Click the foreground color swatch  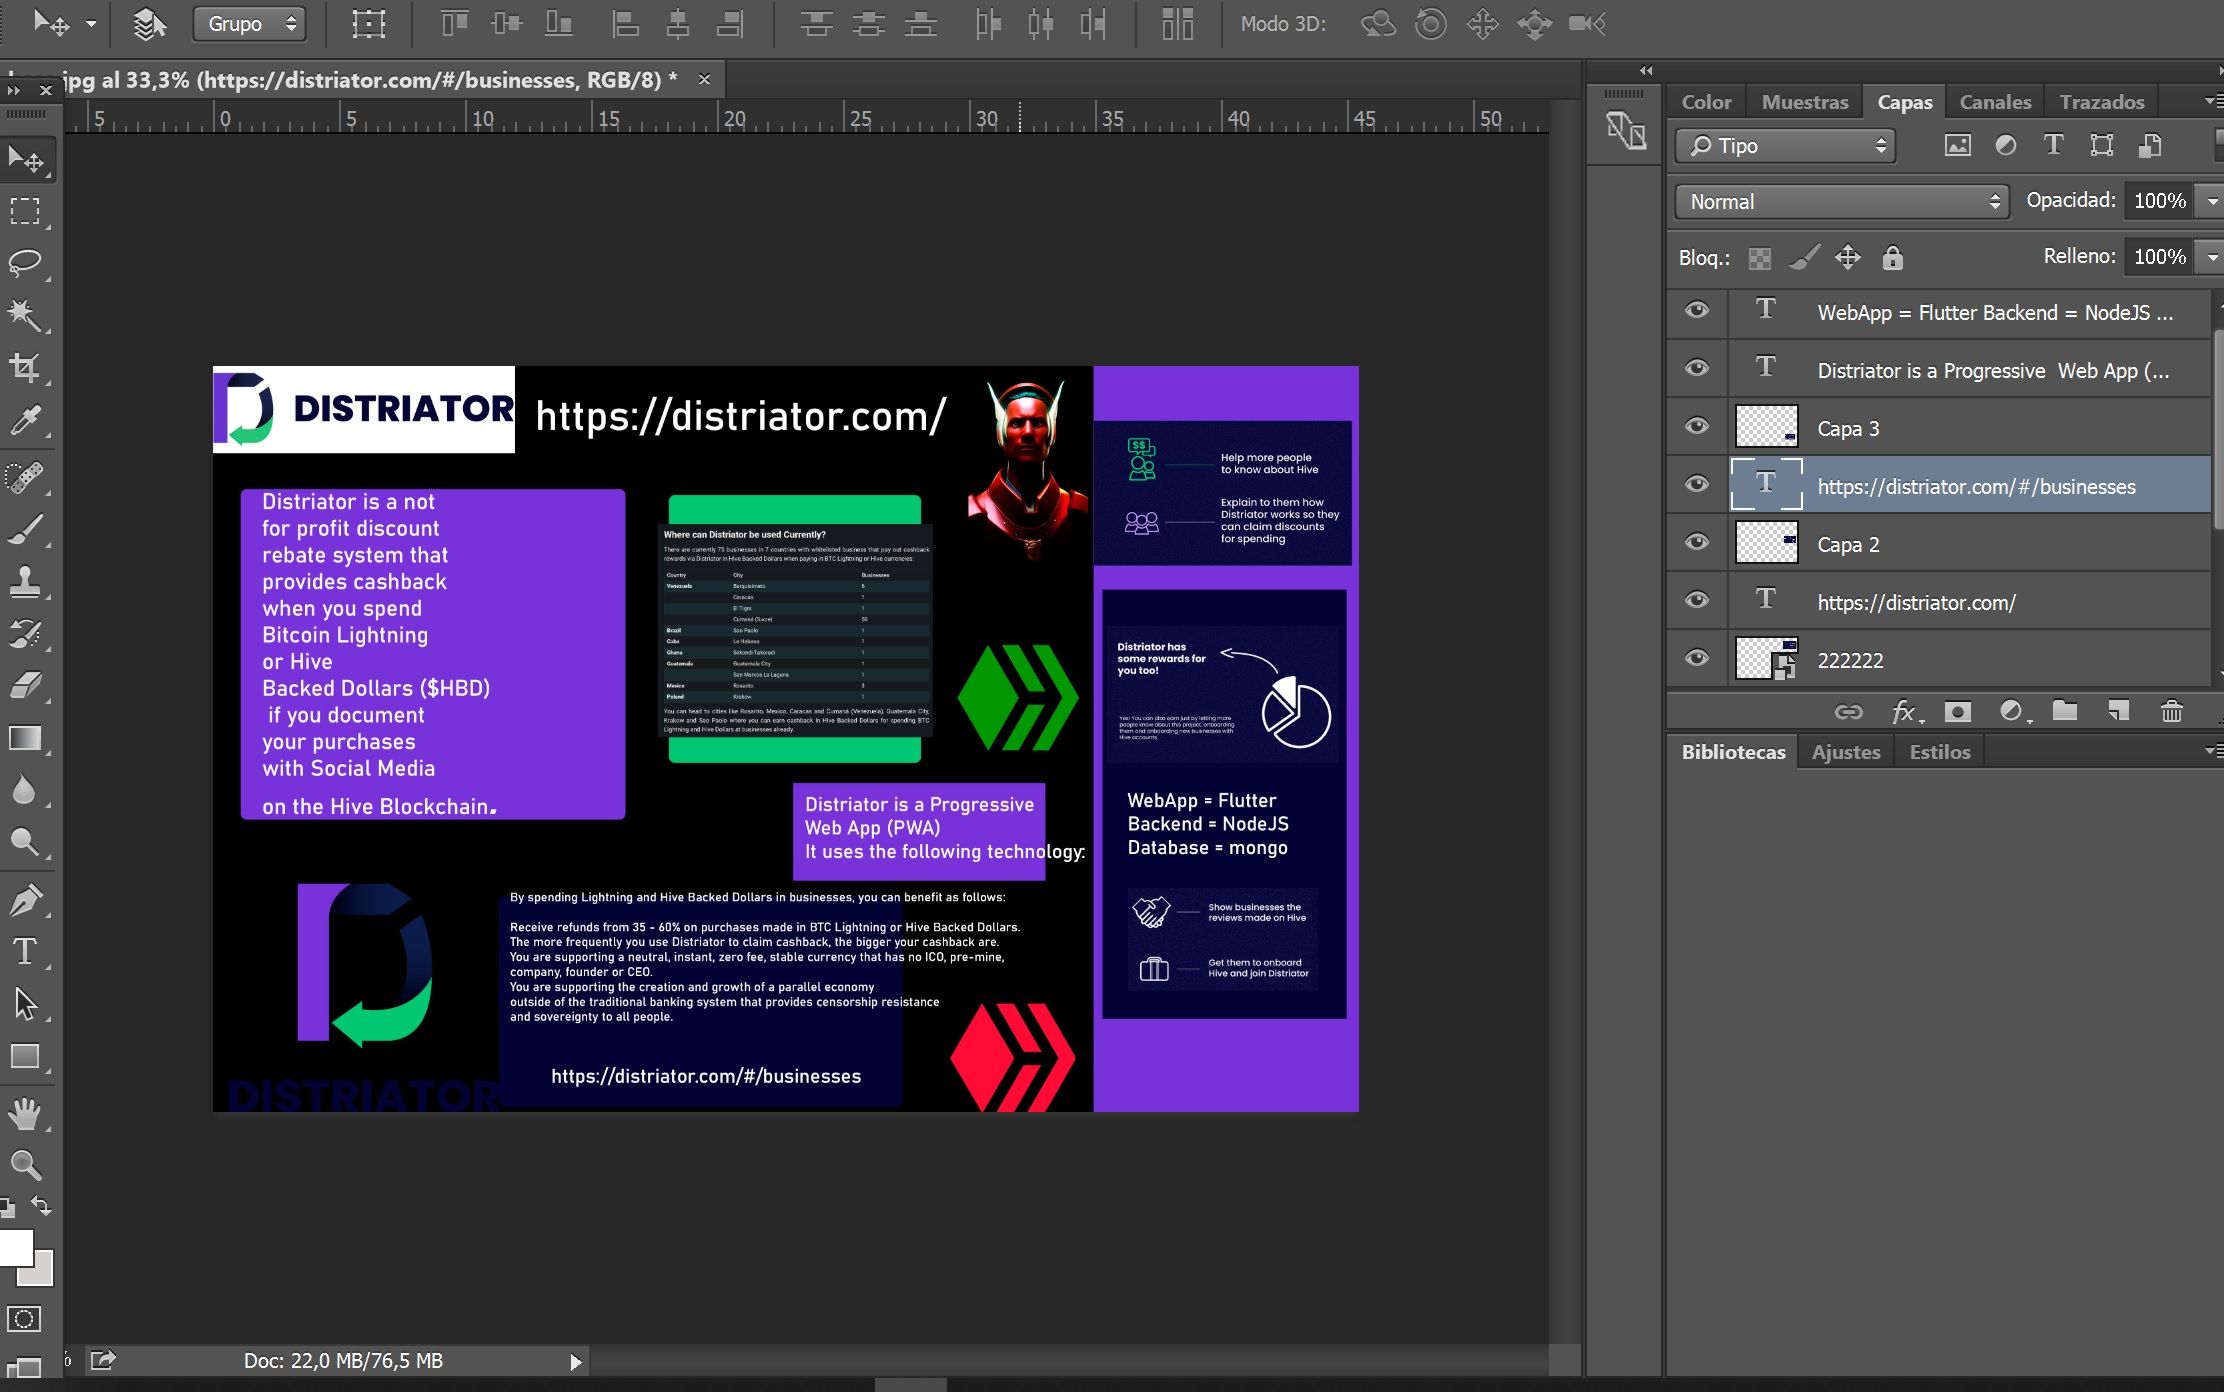point(14,1248)
